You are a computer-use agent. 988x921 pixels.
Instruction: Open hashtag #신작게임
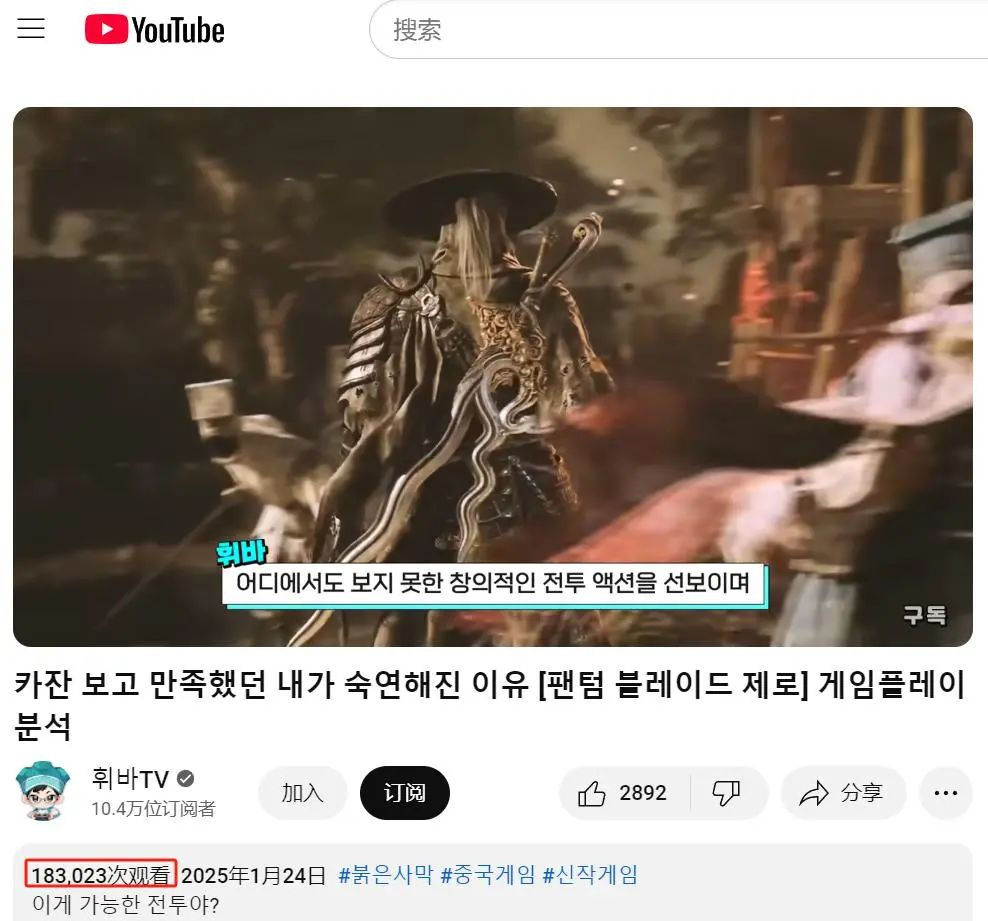pyautogui.click(x=590, y=874)
